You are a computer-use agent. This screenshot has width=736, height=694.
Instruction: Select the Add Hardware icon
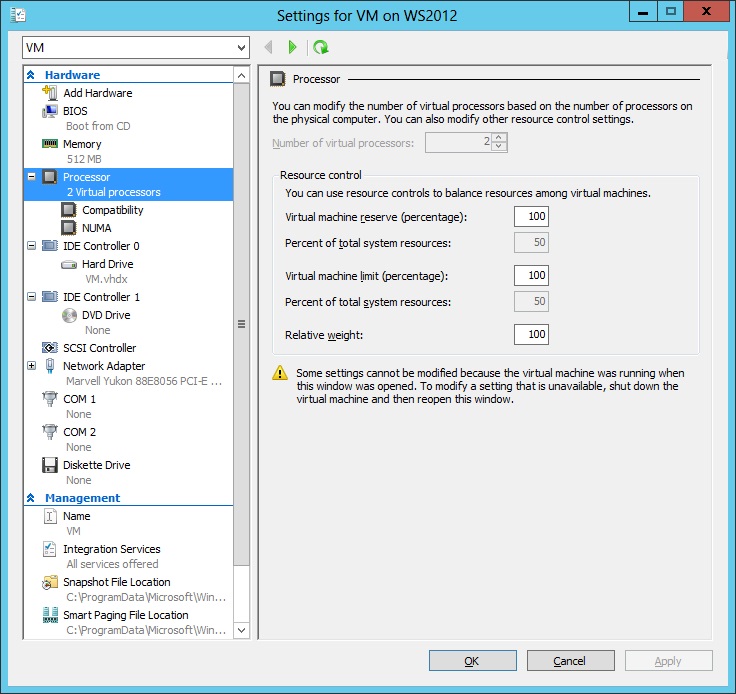click(x=50, y=93)
